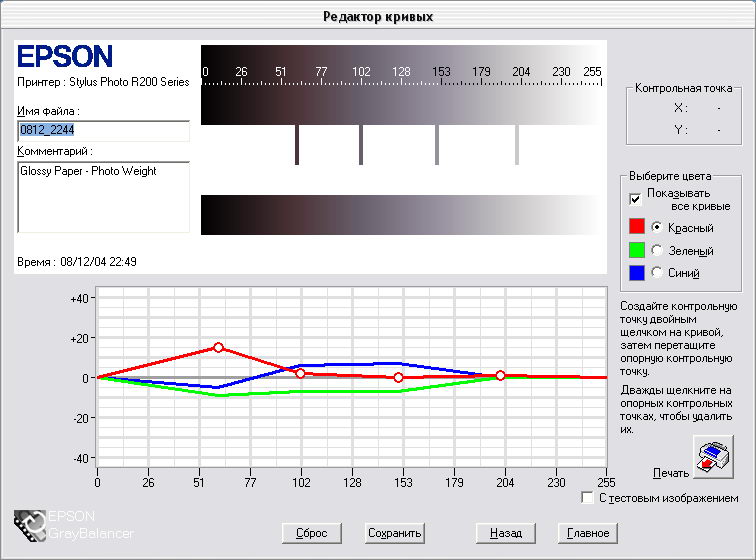Screen dimensions: 756x560
Task: Select the red control point near 153
Action: click(x=398, y=377)
